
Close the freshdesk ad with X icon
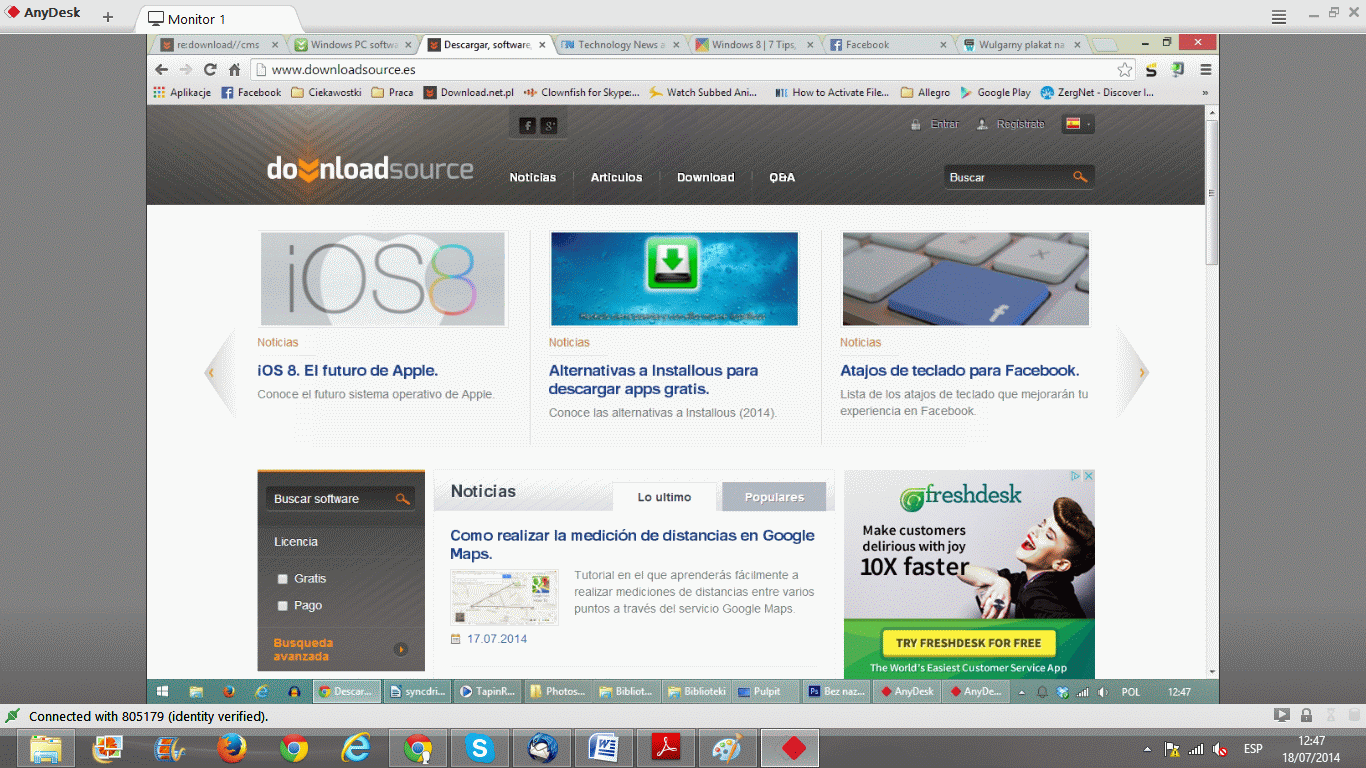(1089, 476)
